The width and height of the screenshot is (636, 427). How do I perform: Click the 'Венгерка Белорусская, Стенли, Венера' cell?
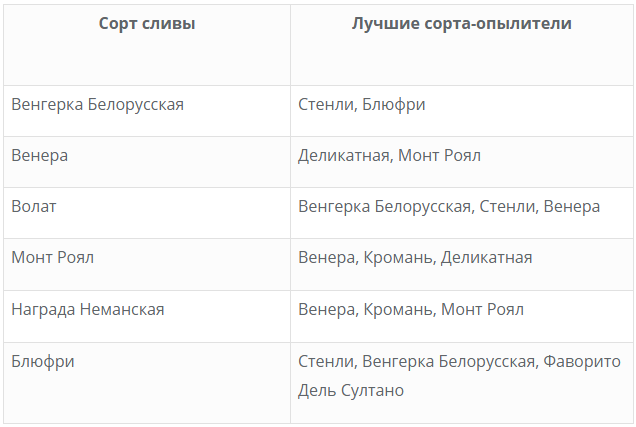pos(449,207)
